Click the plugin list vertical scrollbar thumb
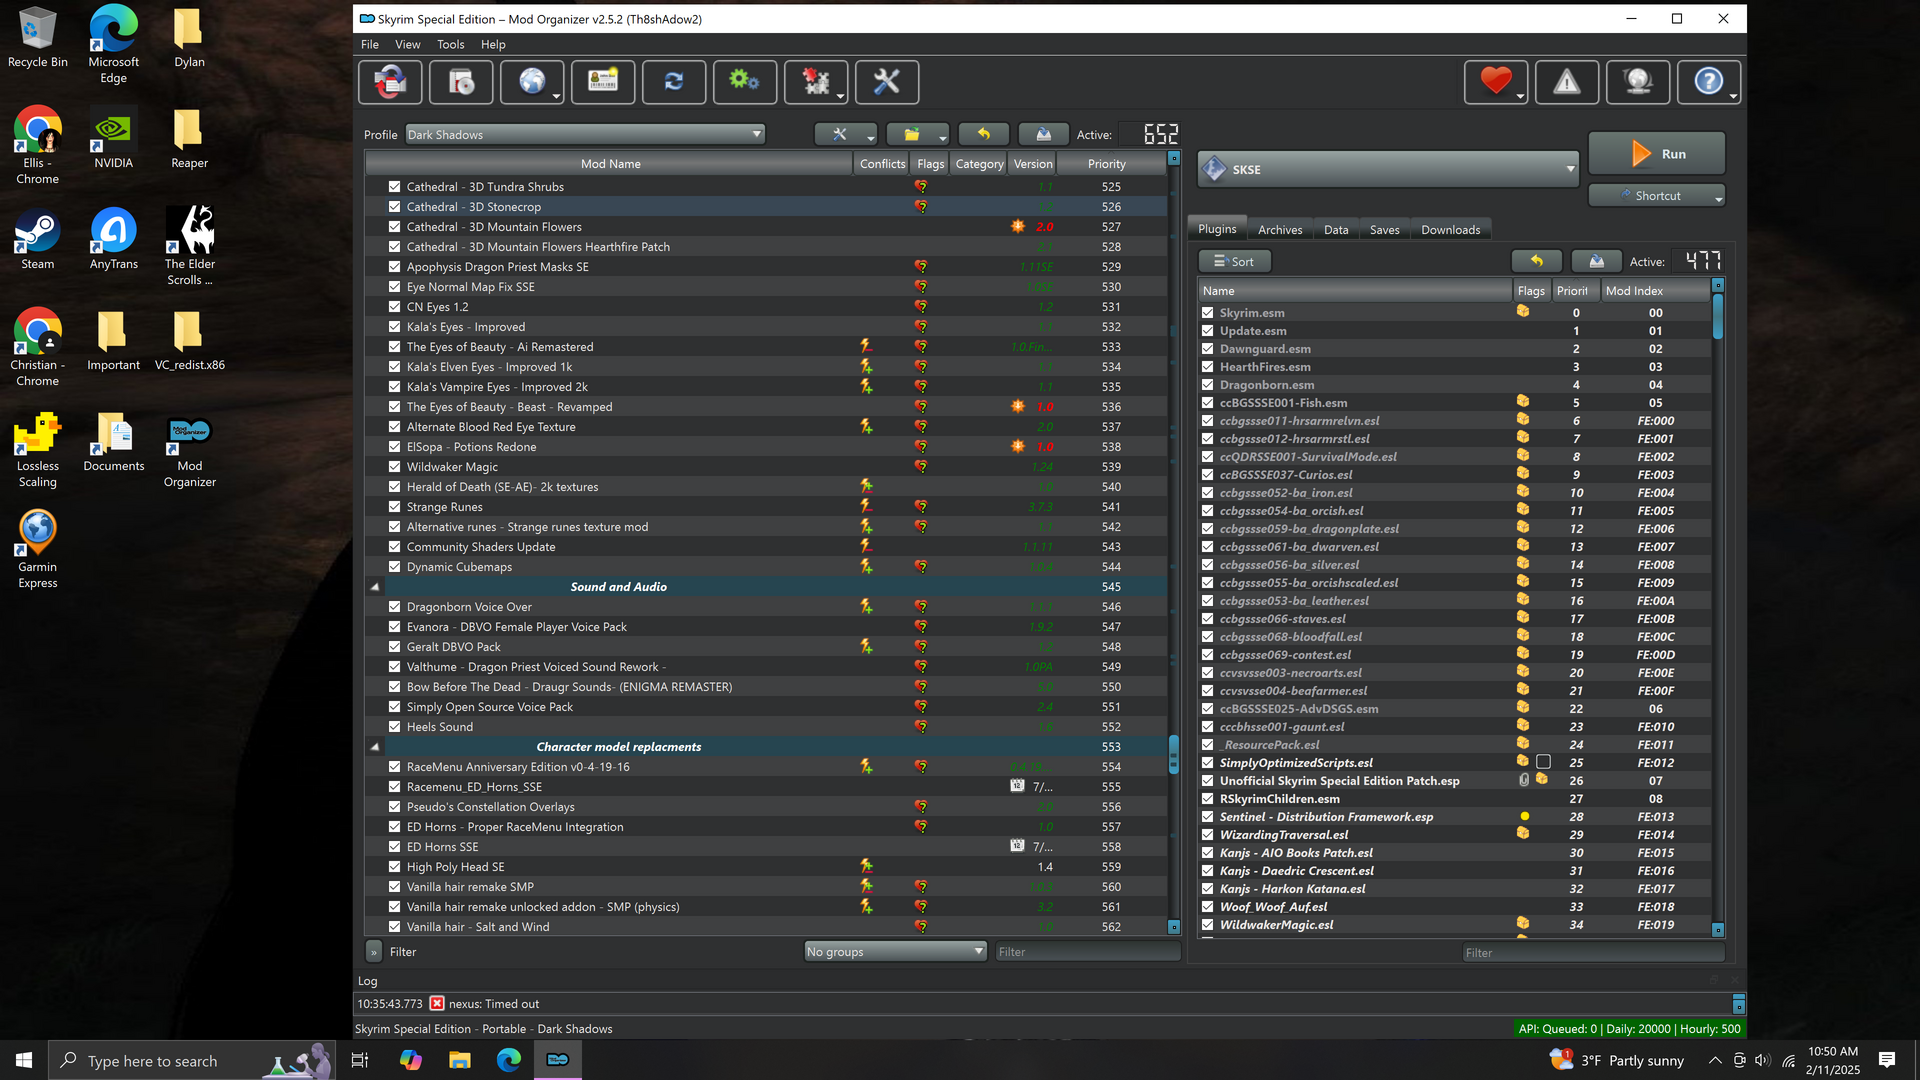 [x=1718, y=316]
